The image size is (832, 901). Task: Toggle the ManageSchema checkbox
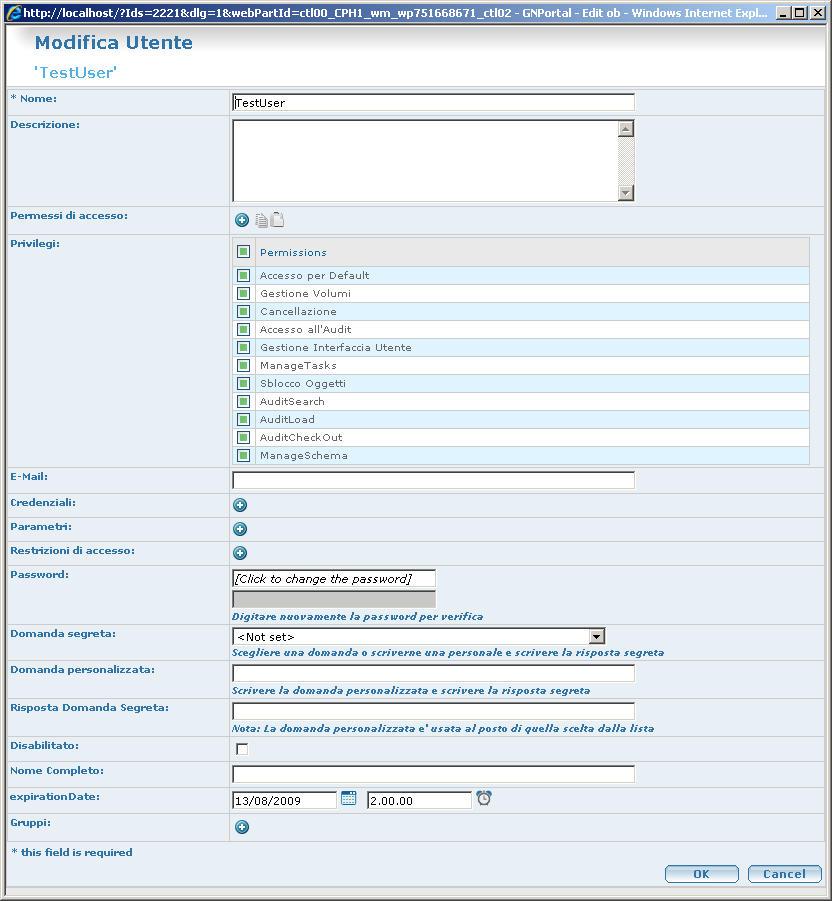[x=244, y=456]
